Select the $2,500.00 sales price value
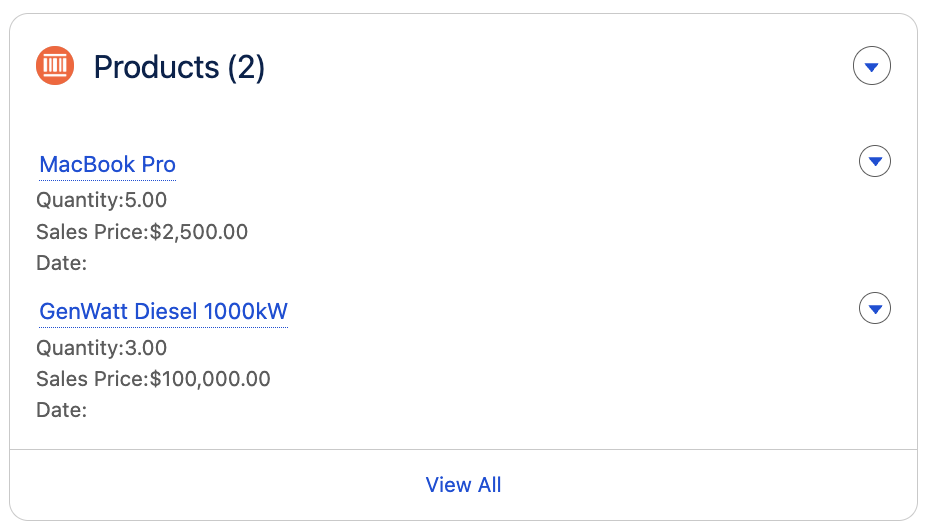 (x=198, y=232)
